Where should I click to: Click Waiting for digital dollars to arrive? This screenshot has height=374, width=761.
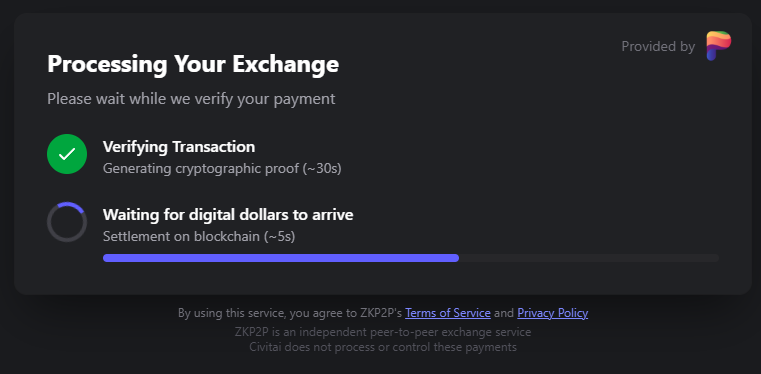click(228, 214)
